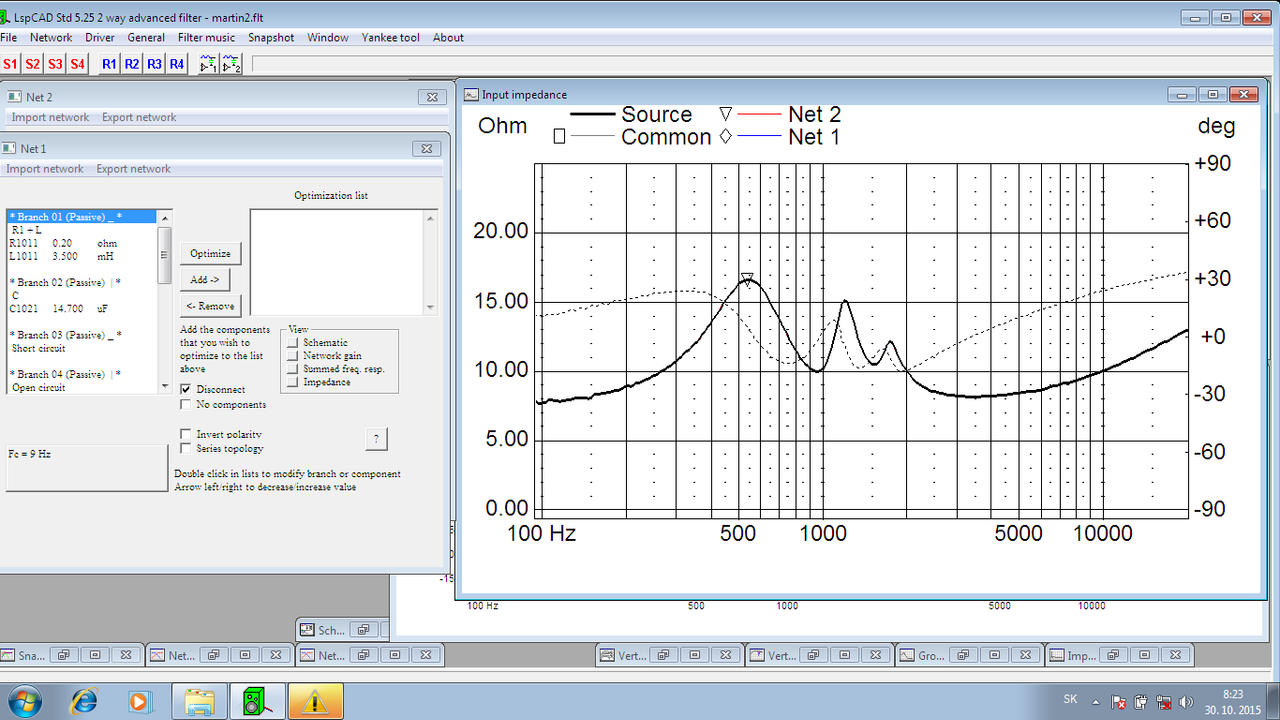Viewport: 1280px width, 720px height.
Task: Open the Yankee tool menu
Action: (x=391, y=38)
